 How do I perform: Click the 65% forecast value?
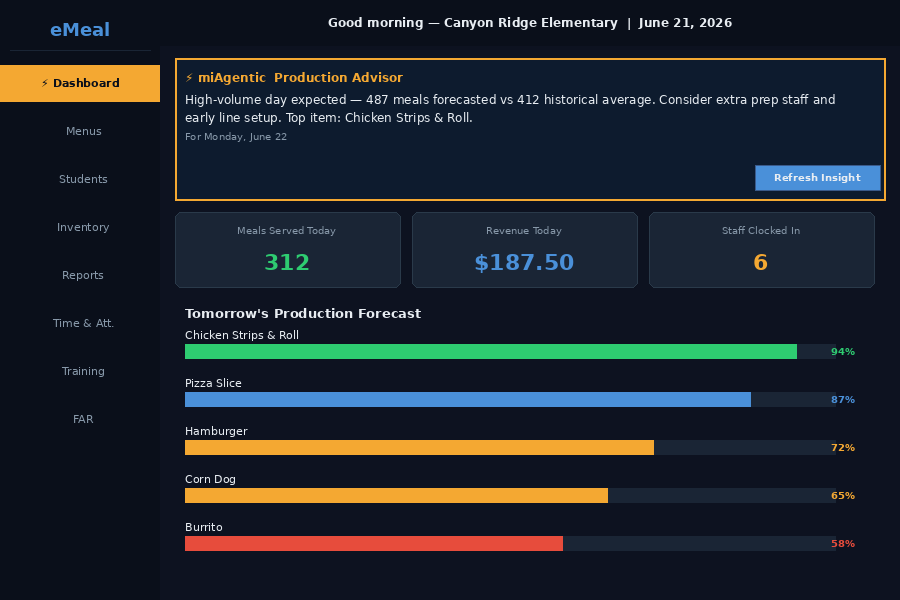coord(843,496)
